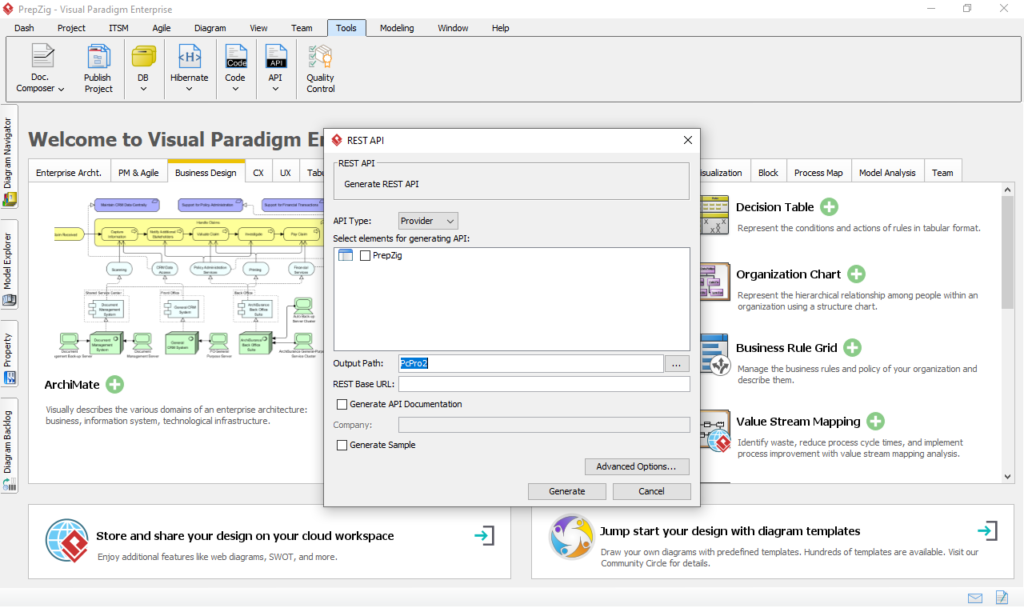Click the Output Path text field
Image resolution: width=1024 pixels, height=608 pixels.
[530, 364]
